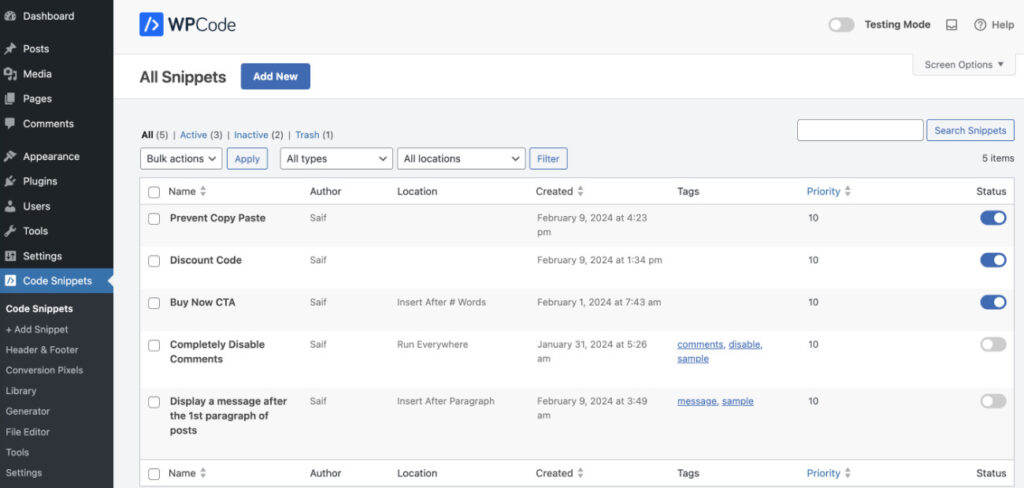1024x488 pixels.
Task: Click the Add New button
Action: [x=275, y=77]
